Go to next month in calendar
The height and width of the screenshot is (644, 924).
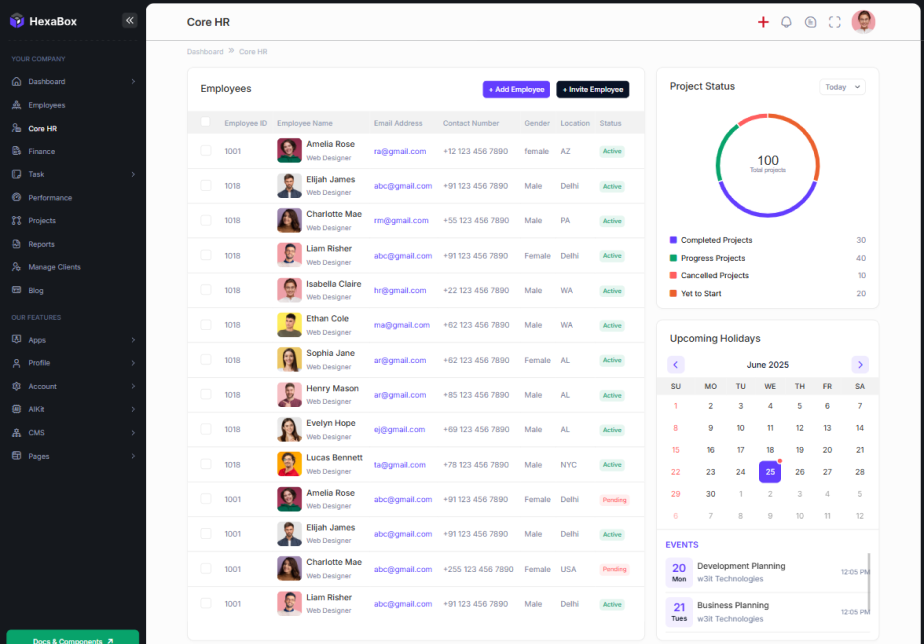860,365
